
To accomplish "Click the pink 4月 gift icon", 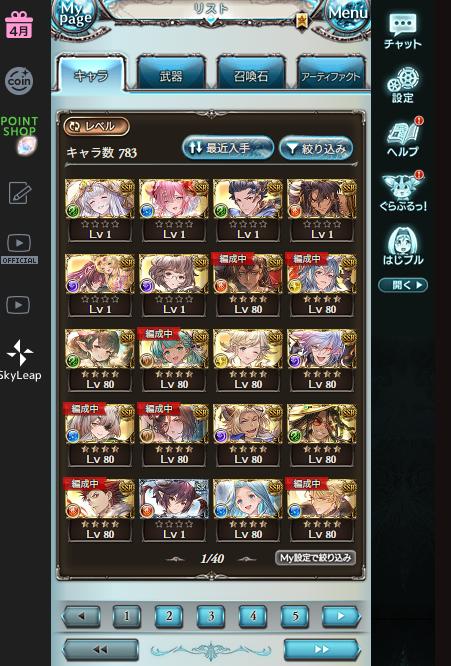I will pos(19,25).
